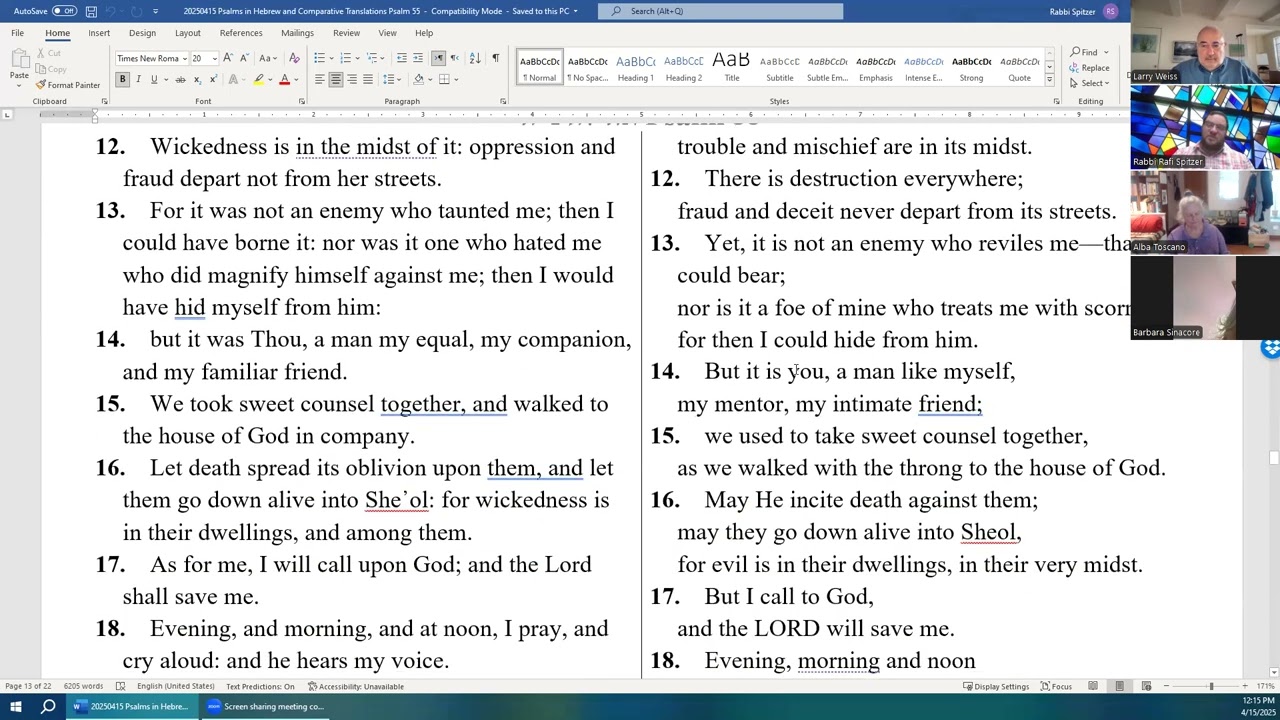Click the Search box
1280x720 pixels.
[720, 11]
